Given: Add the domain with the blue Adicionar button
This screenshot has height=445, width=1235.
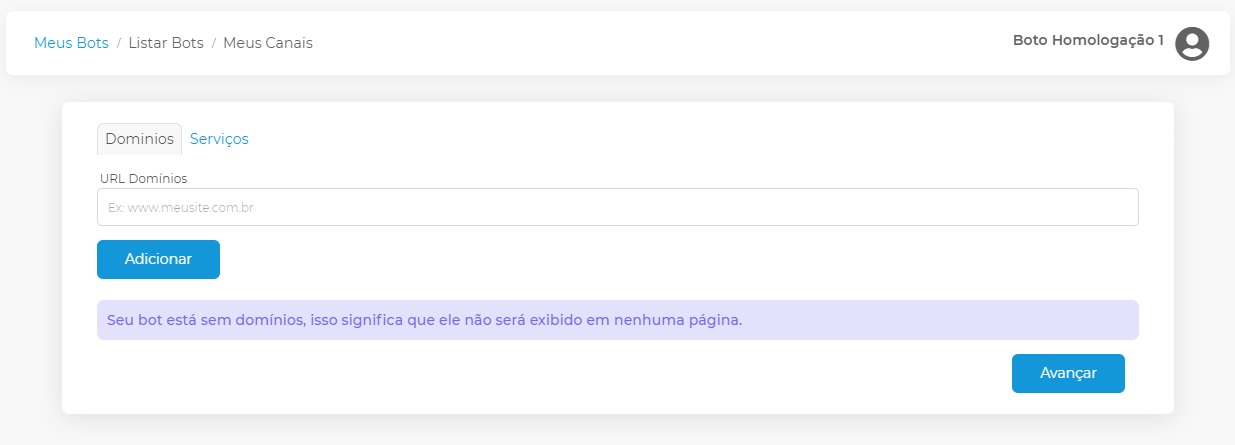Looking at the screenshot, I should [158, 259].
